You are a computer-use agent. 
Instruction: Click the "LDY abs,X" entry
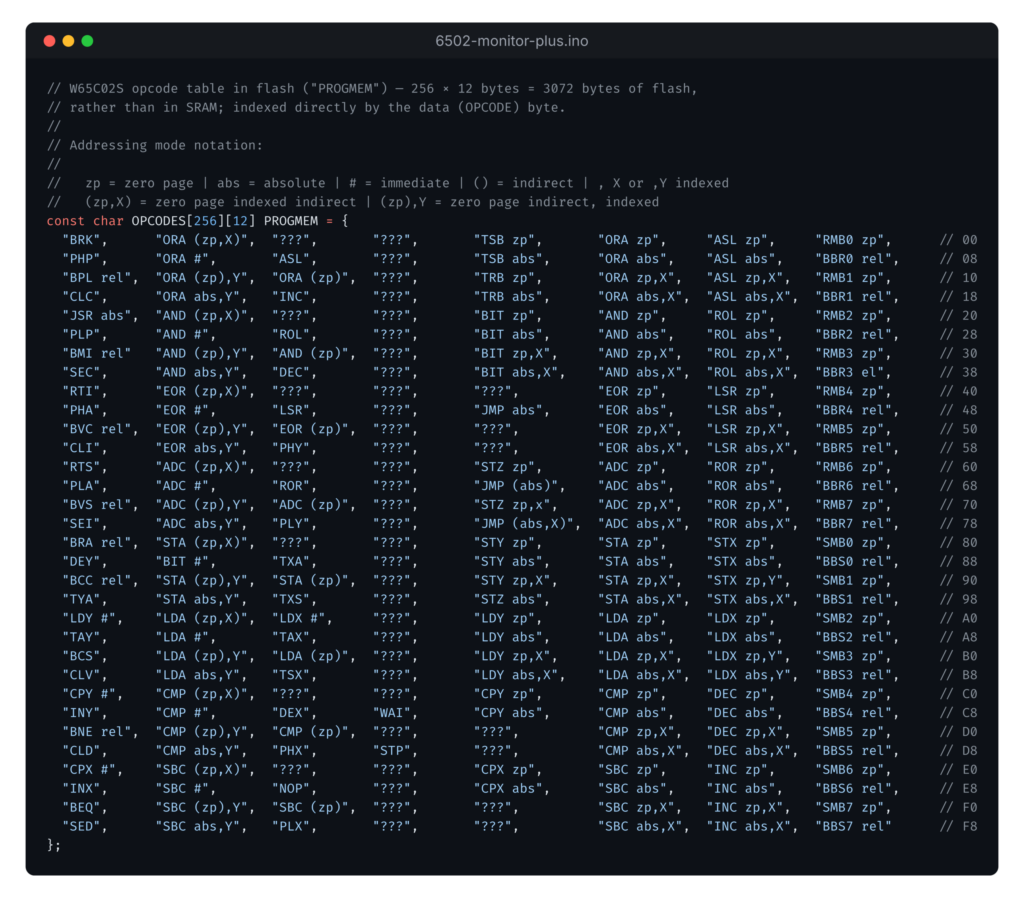point(515,675)
